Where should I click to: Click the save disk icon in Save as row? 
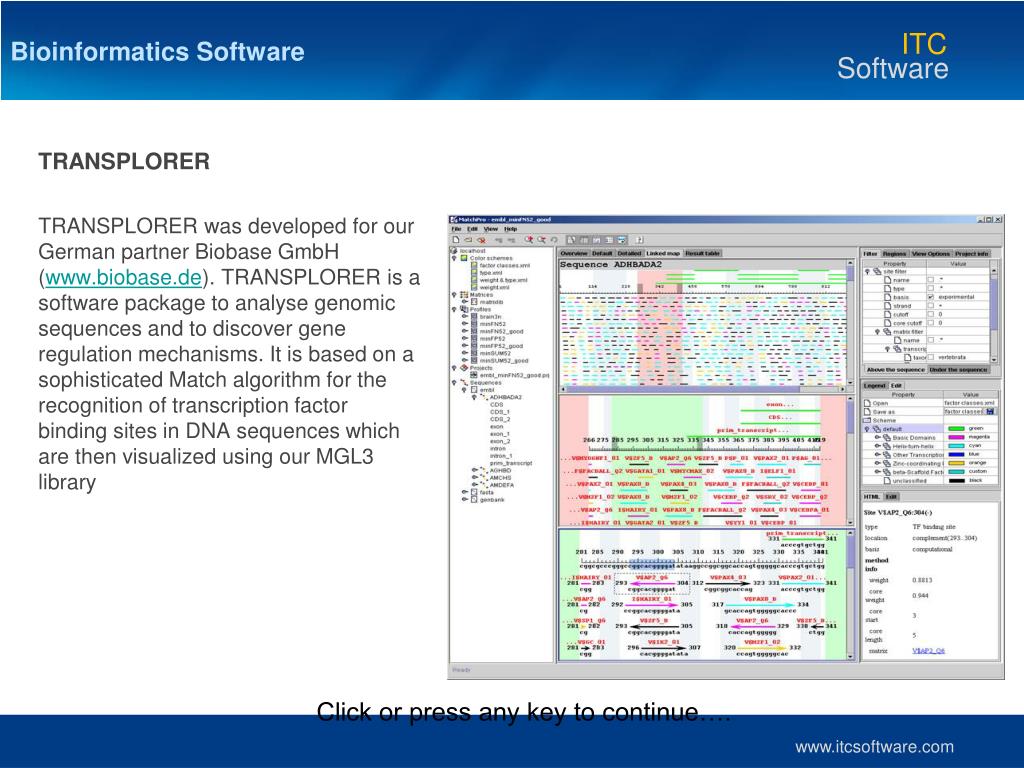tap(990, 411)
